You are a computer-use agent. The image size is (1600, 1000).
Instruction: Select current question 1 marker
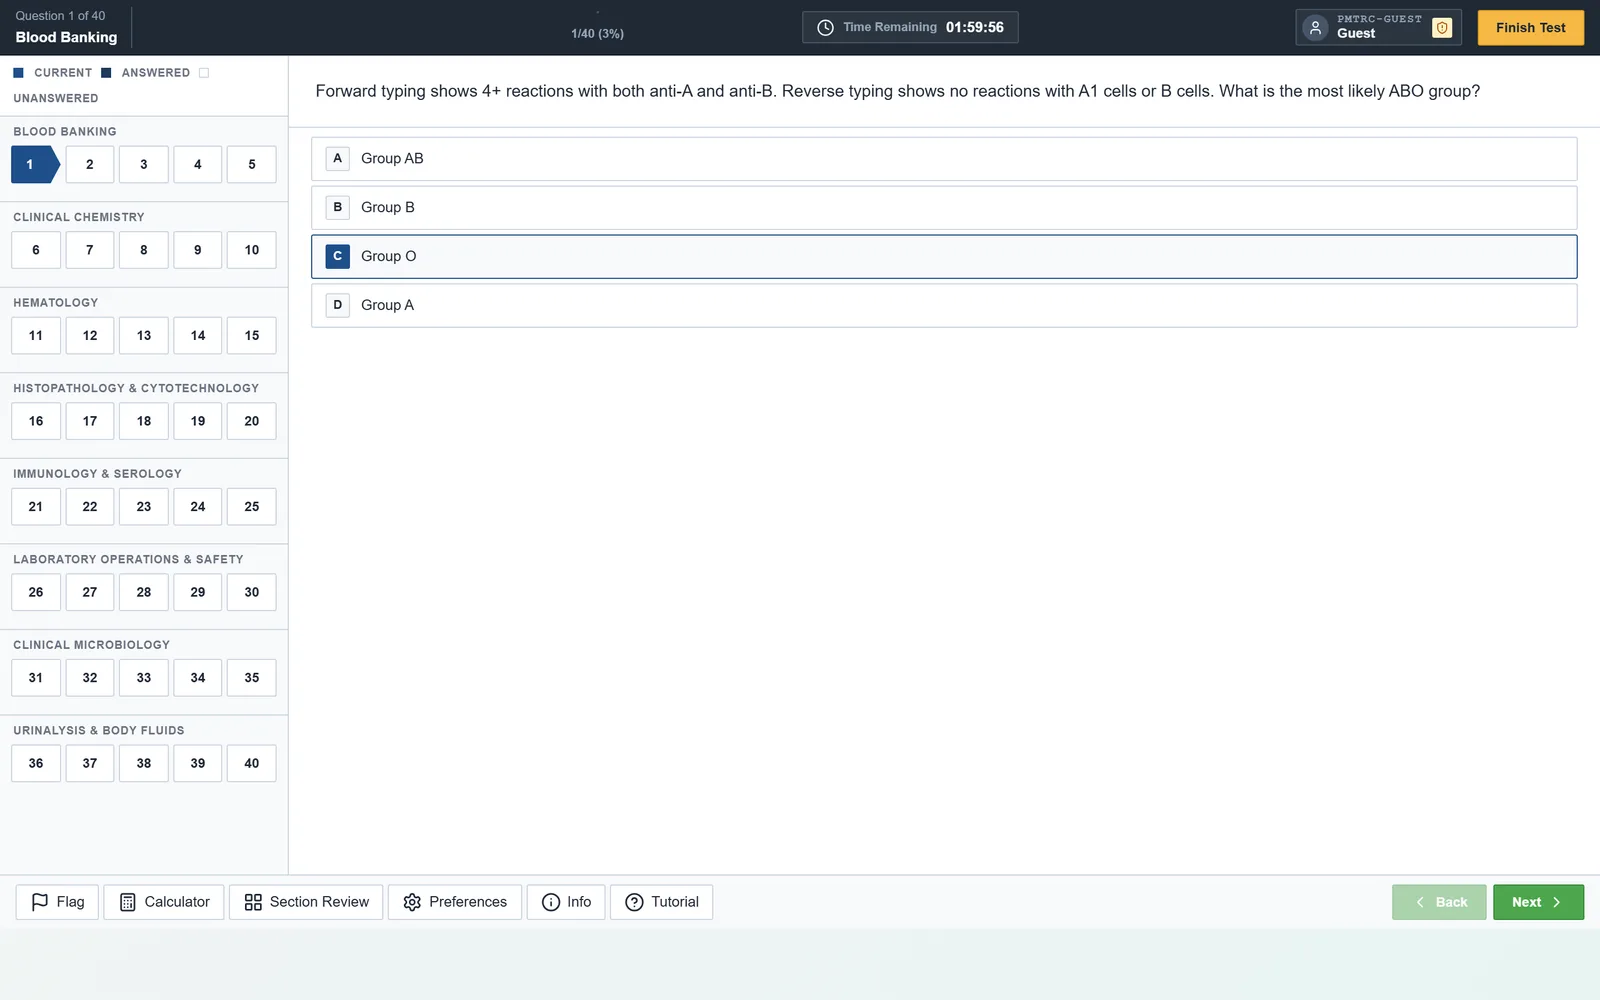(36, 165)
